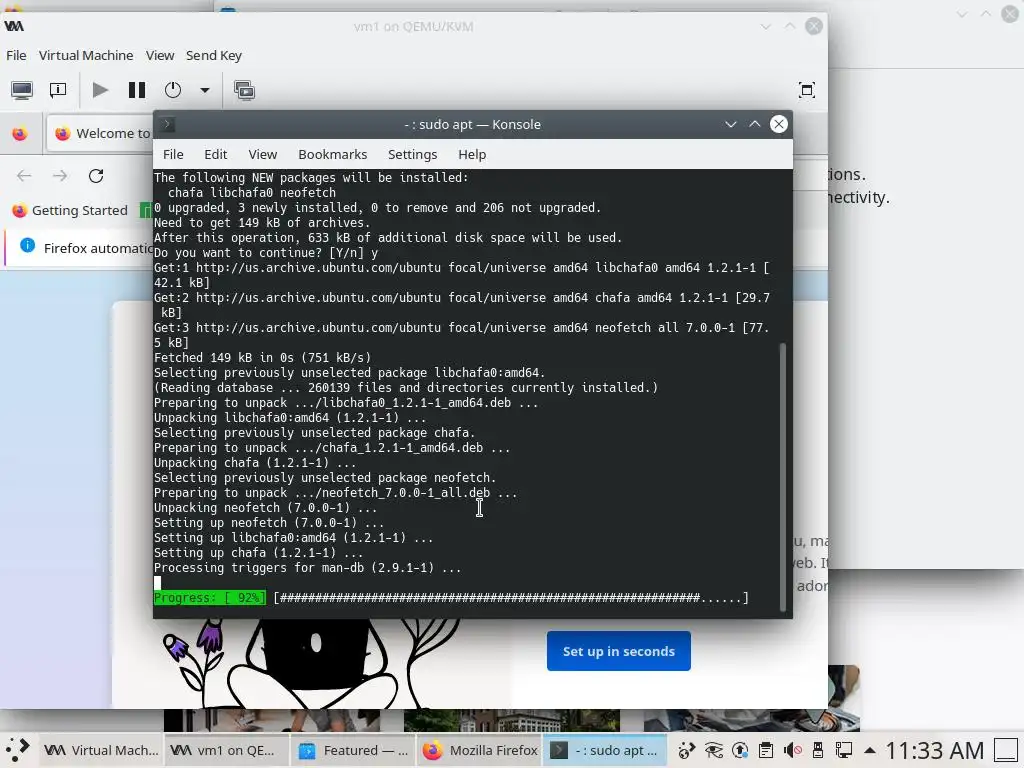Open the clipboard tray icon
Image resolution: width=1024 pixels, height=768 pixels.
point(766,750)
